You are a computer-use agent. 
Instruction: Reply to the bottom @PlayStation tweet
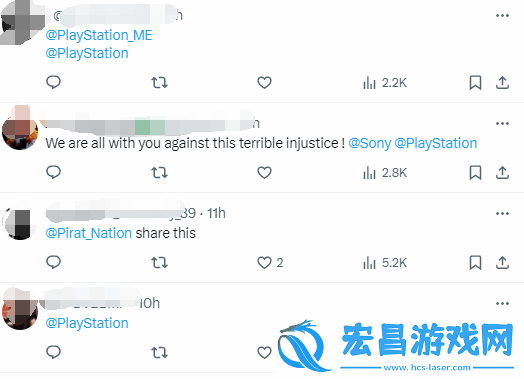(x=53, y=352)
